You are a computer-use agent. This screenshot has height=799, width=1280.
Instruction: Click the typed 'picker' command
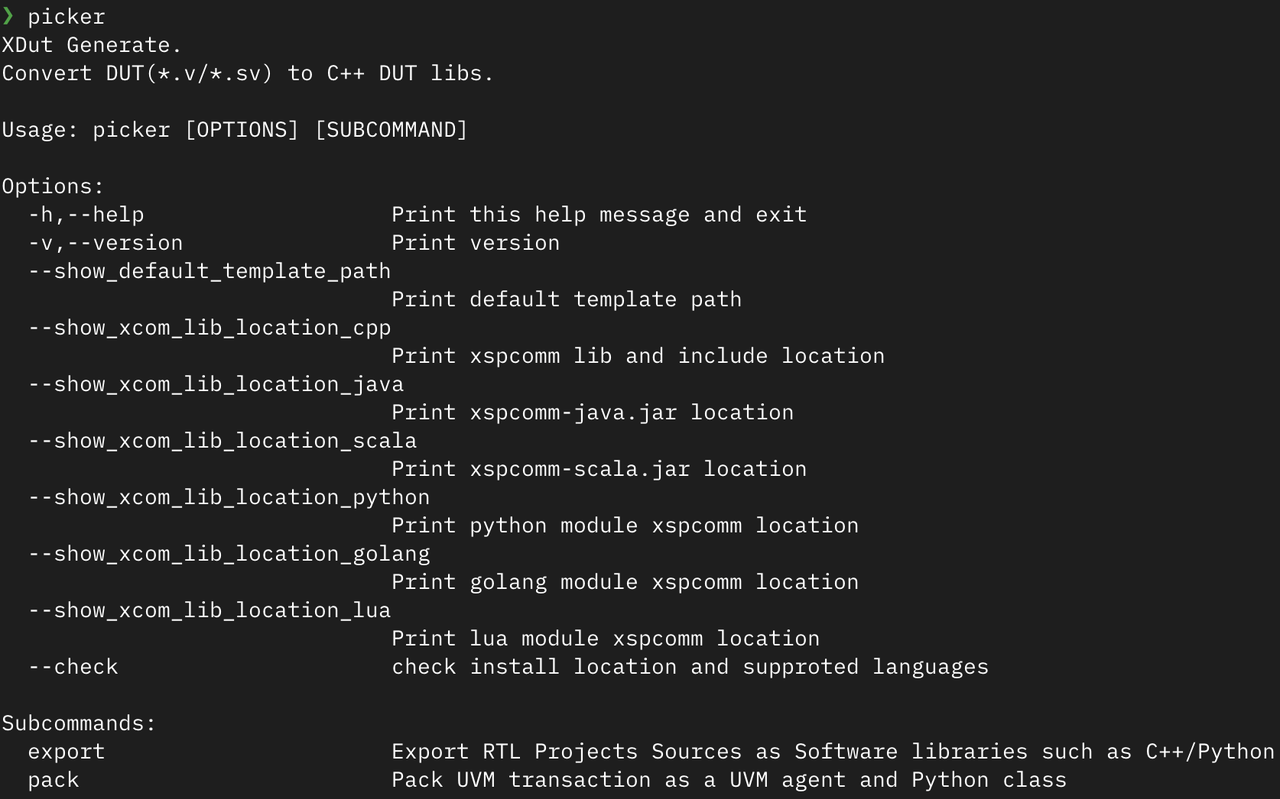coord(66,17)
